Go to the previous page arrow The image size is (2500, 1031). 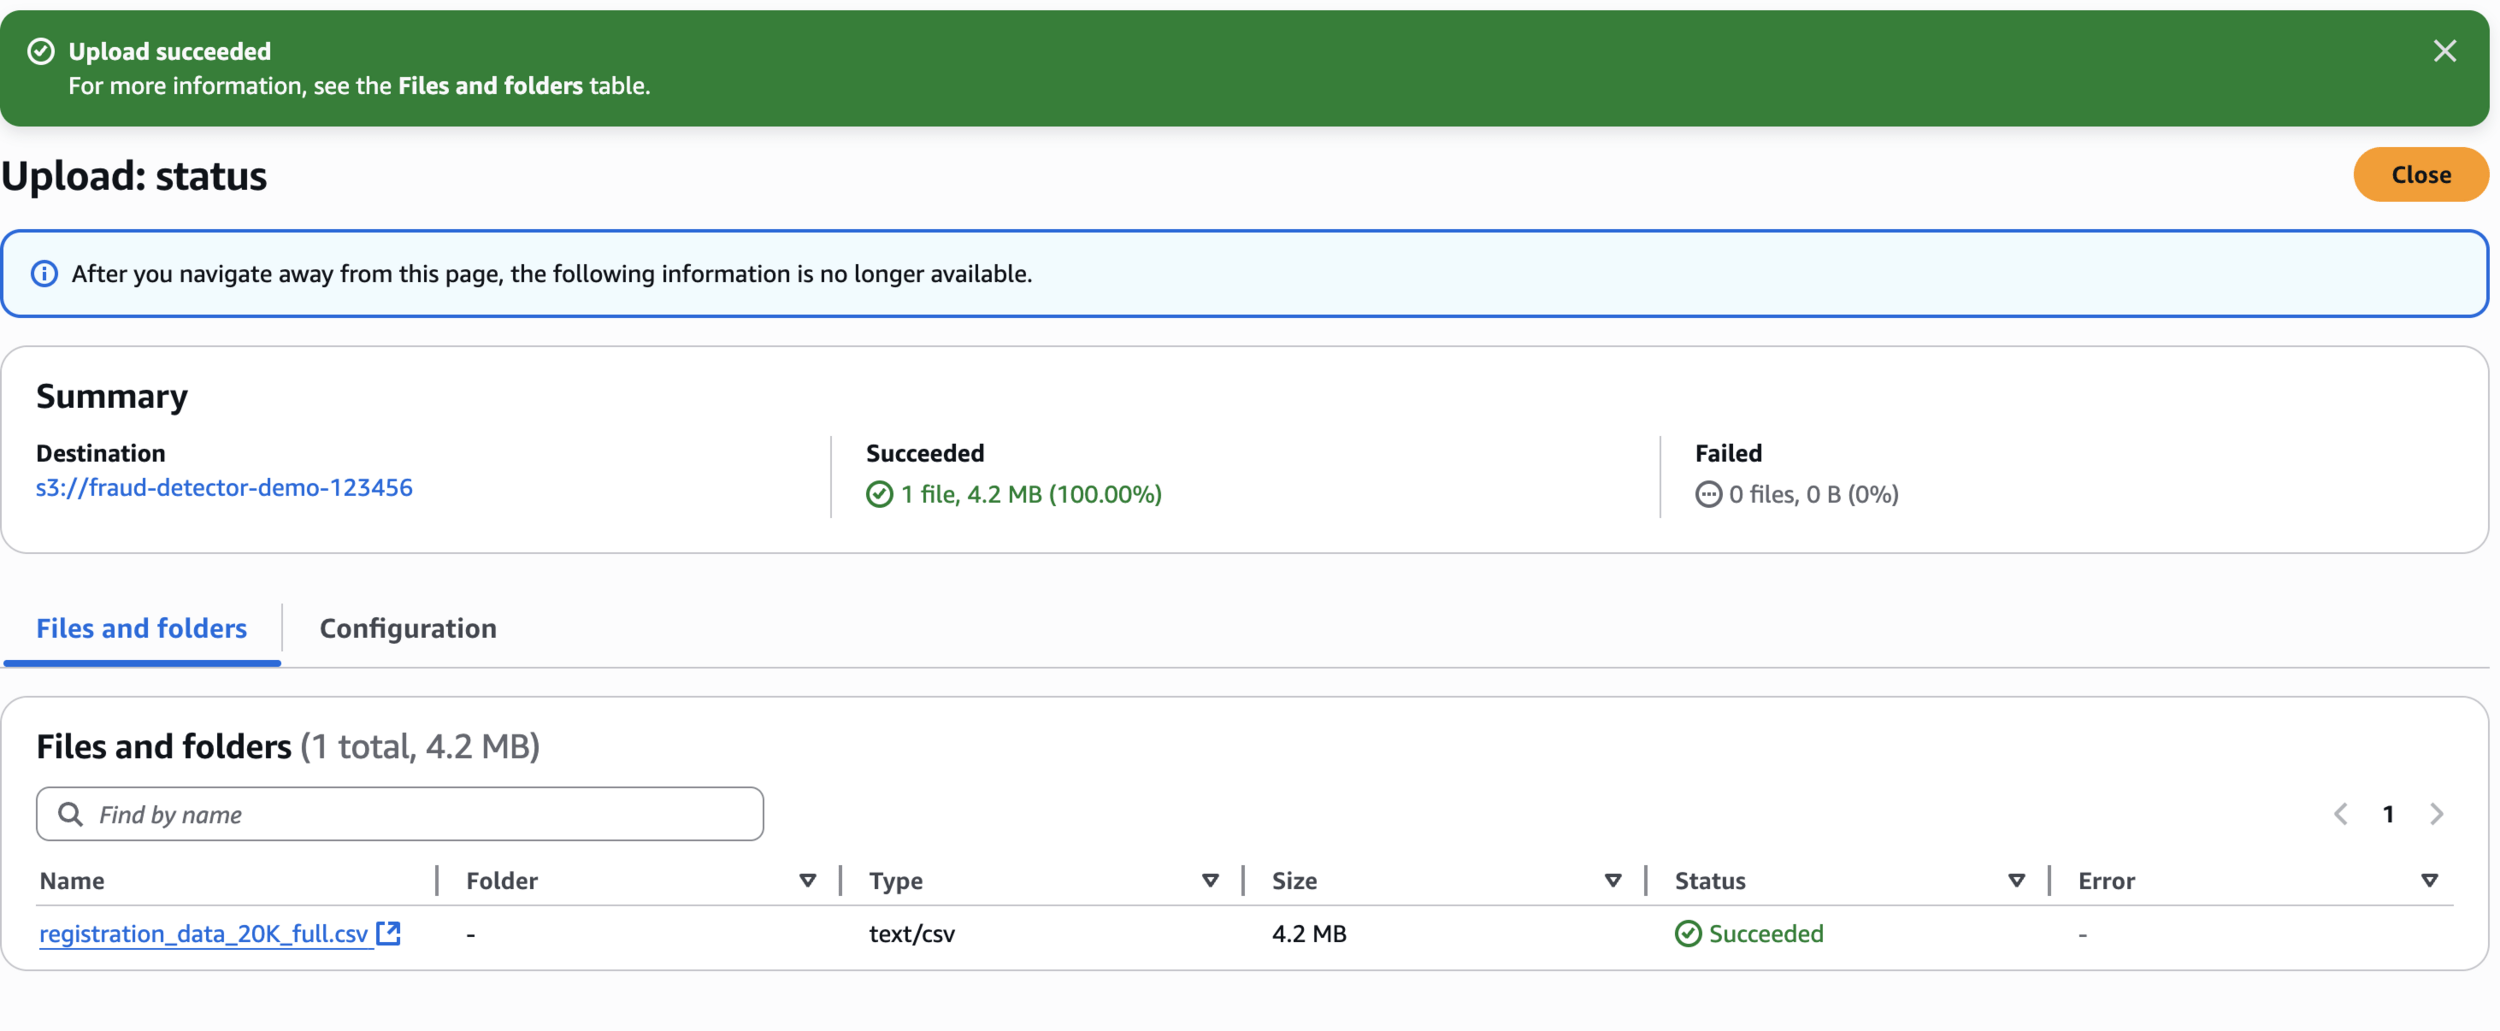(2341, 814)
